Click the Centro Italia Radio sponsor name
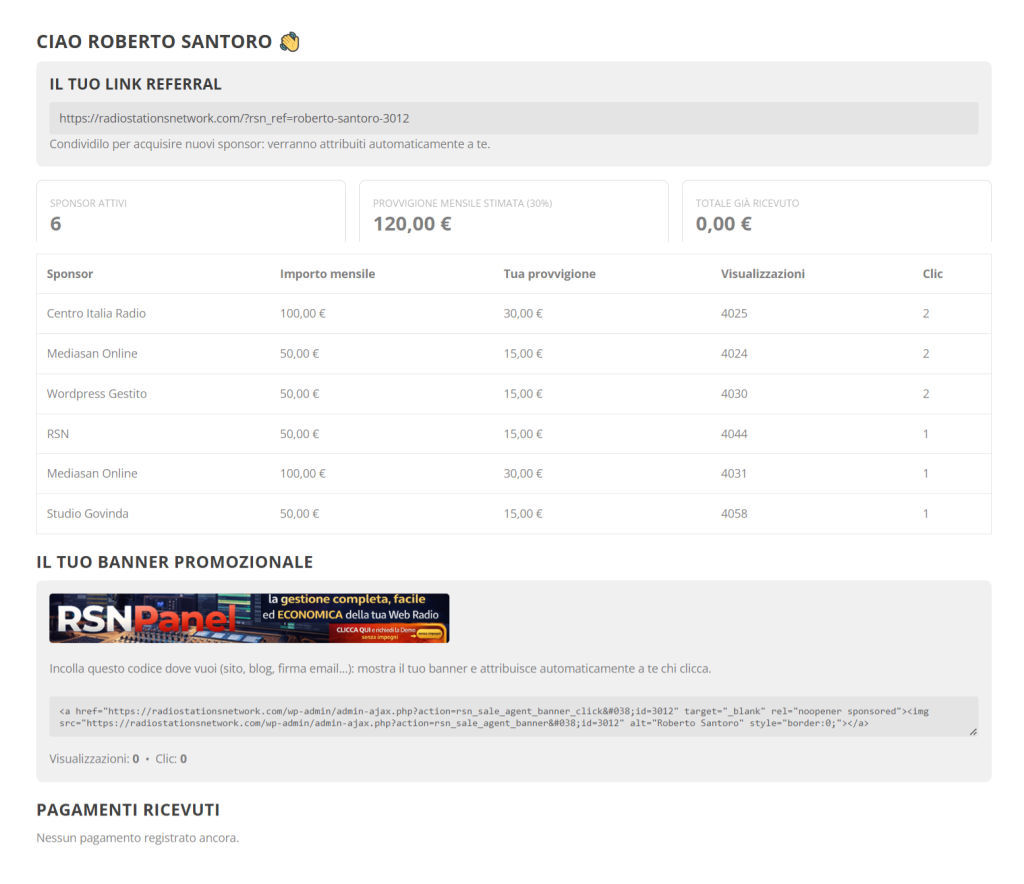 (96, 313)
